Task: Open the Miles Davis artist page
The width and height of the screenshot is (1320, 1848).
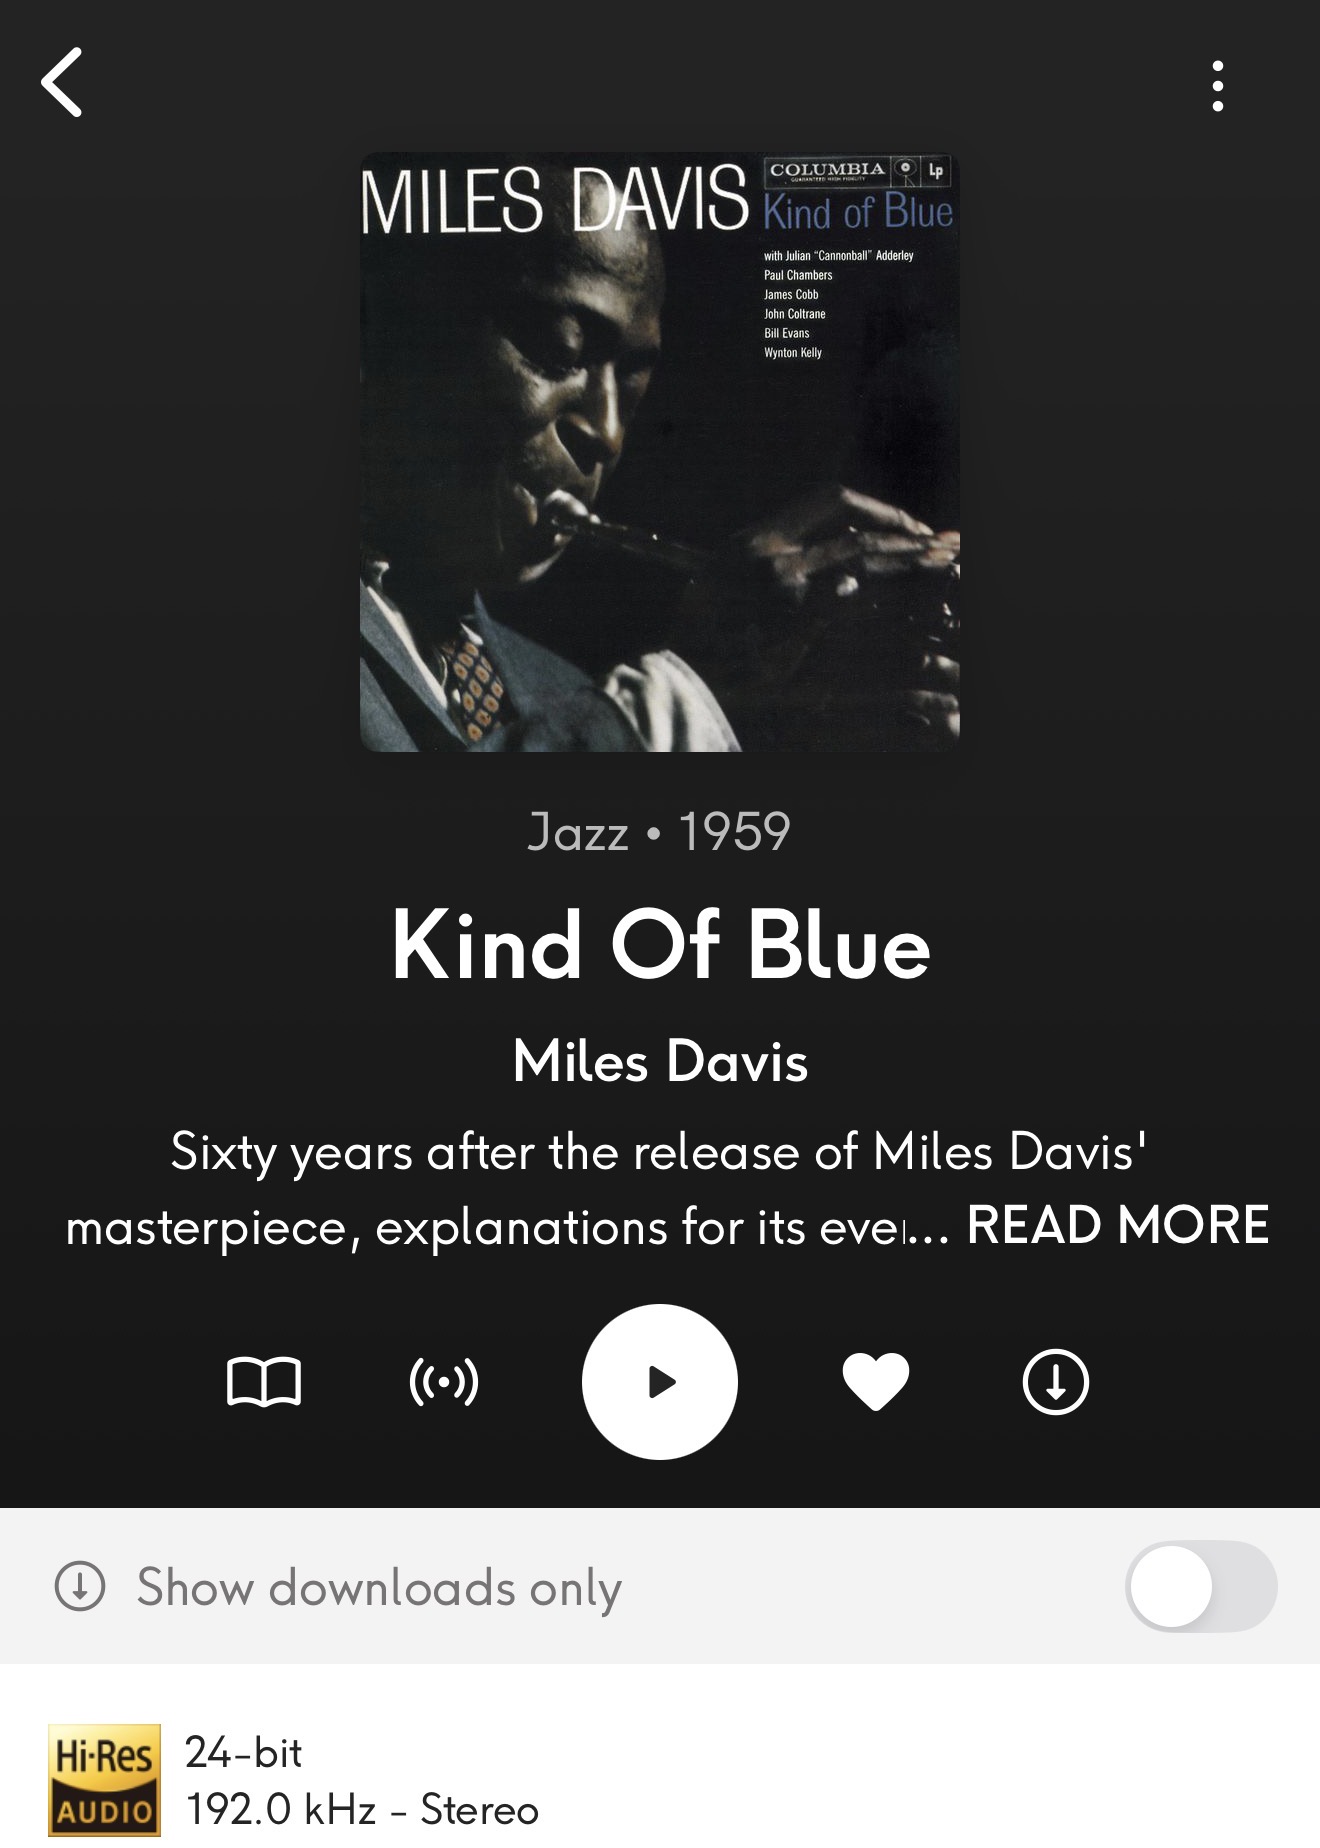Action: 660,1061
